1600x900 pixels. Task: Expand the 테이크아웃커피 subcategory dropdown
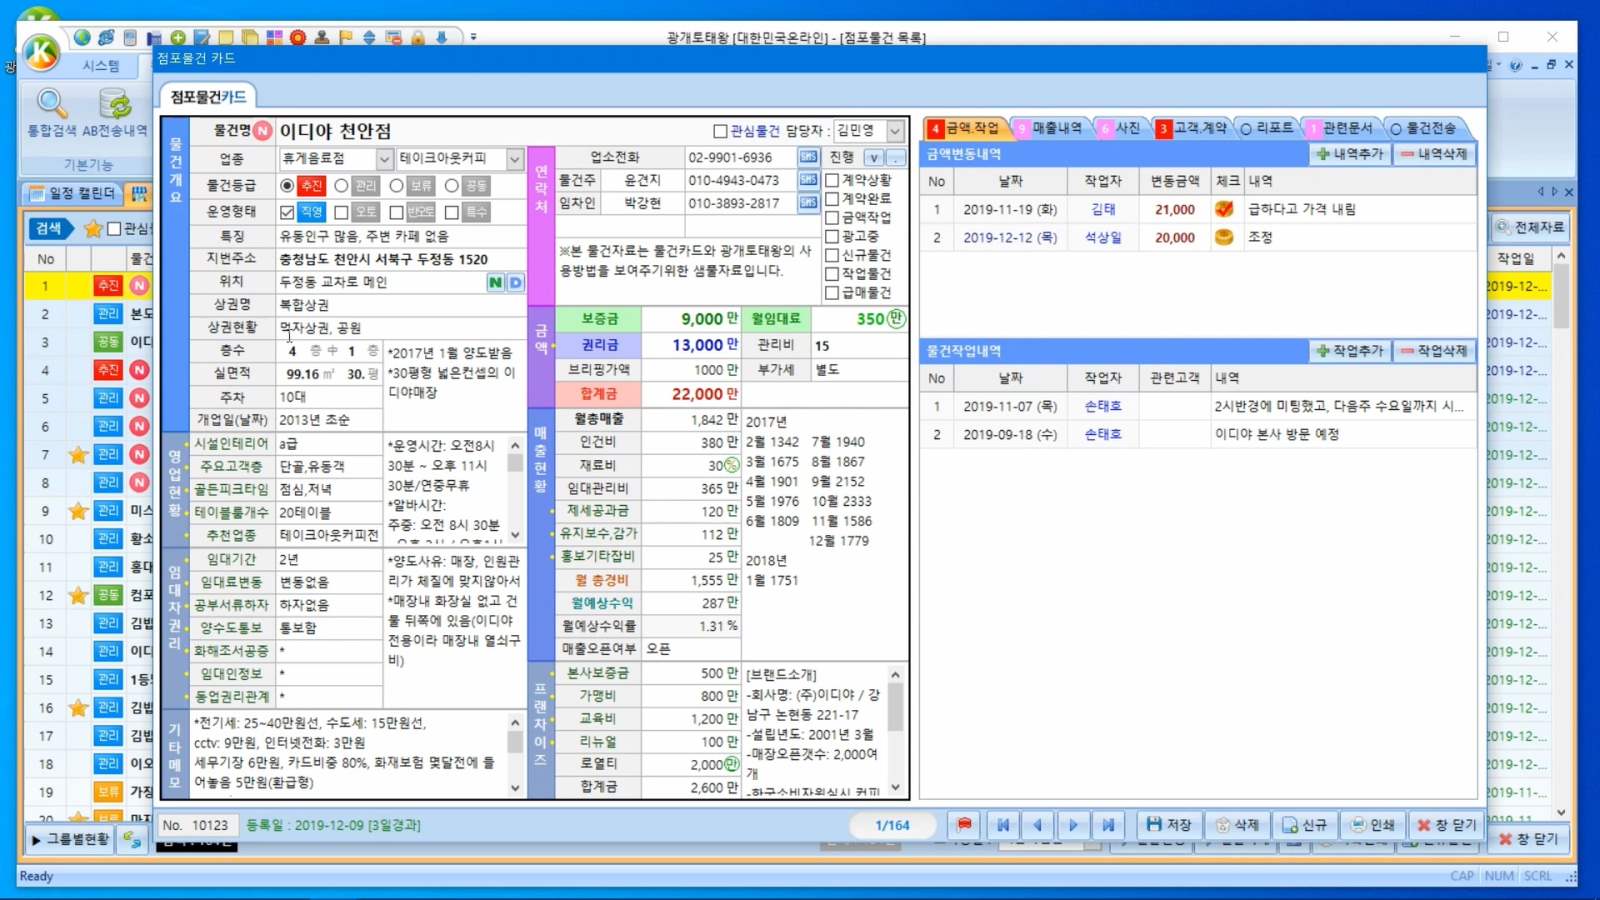[x=514, y=159]
